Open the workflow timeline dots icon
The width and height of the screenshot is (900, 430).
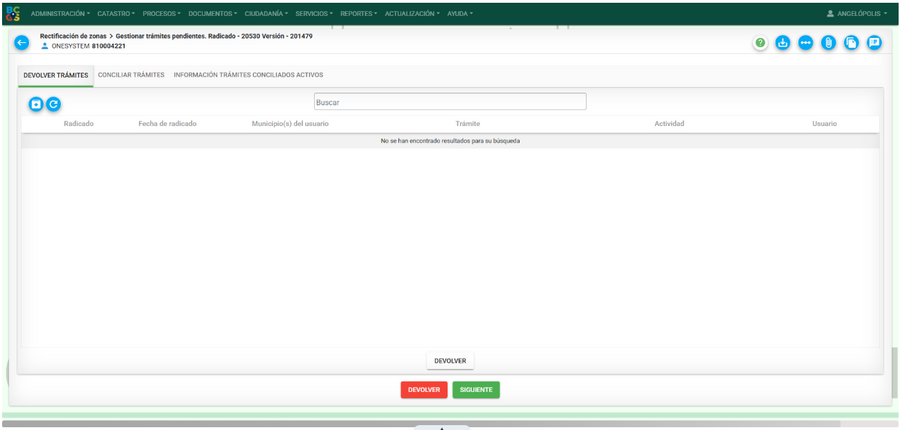click(x=806, y=42)
